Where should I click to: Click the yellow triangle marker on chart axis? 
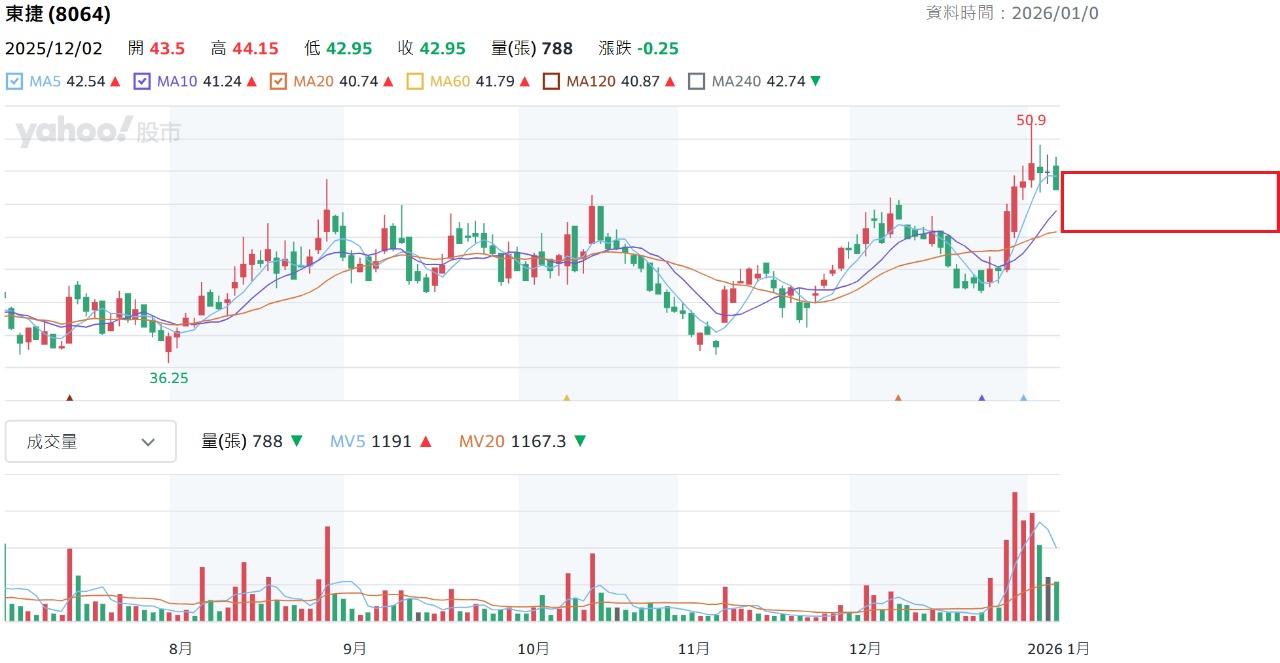click(567, 398)
